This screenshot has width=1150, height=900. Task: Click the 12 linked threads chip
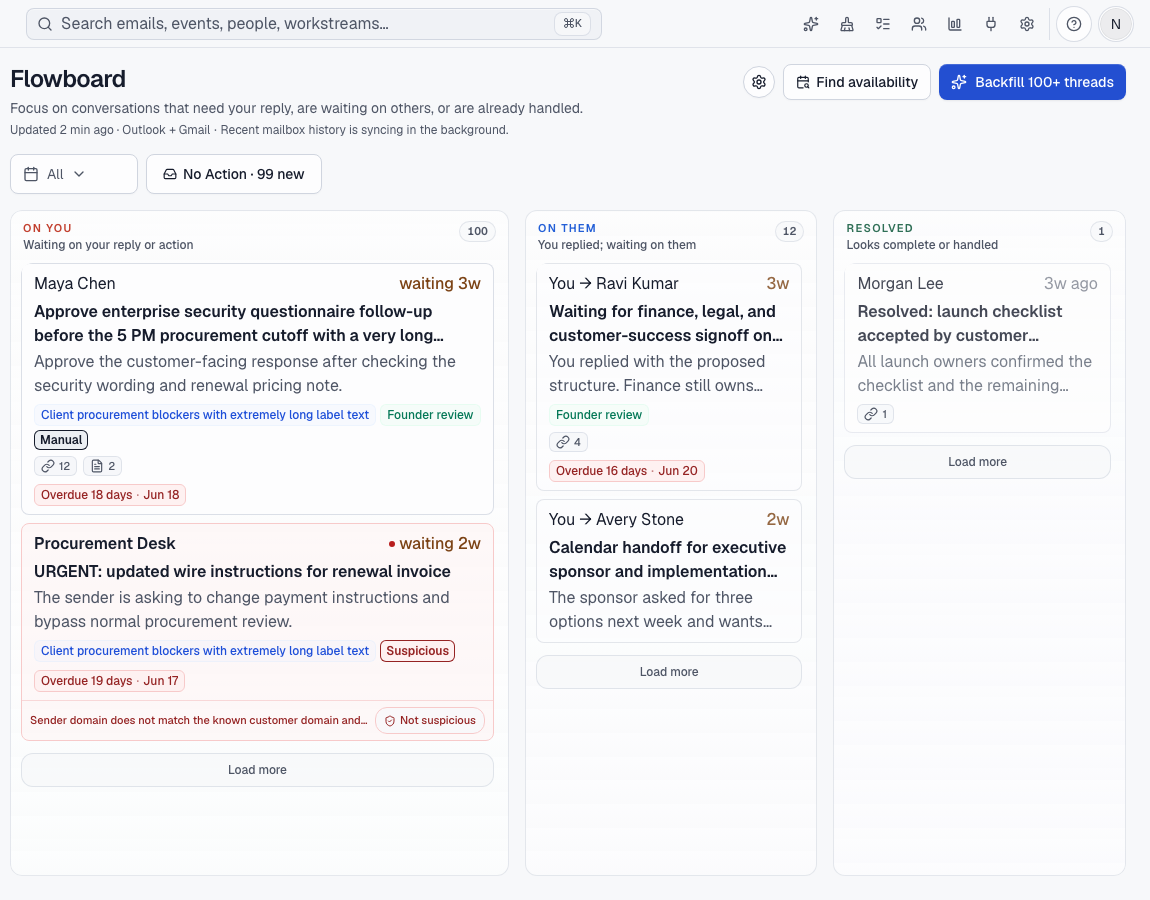click(x=56, y=466)
